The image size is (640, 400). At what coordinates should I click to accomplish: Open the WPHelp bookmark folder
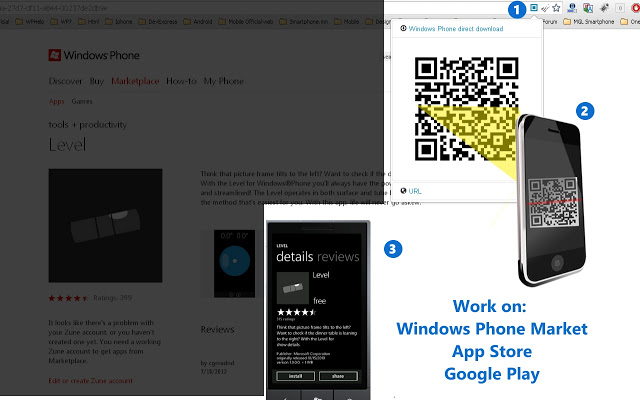[x=29, y=22]
